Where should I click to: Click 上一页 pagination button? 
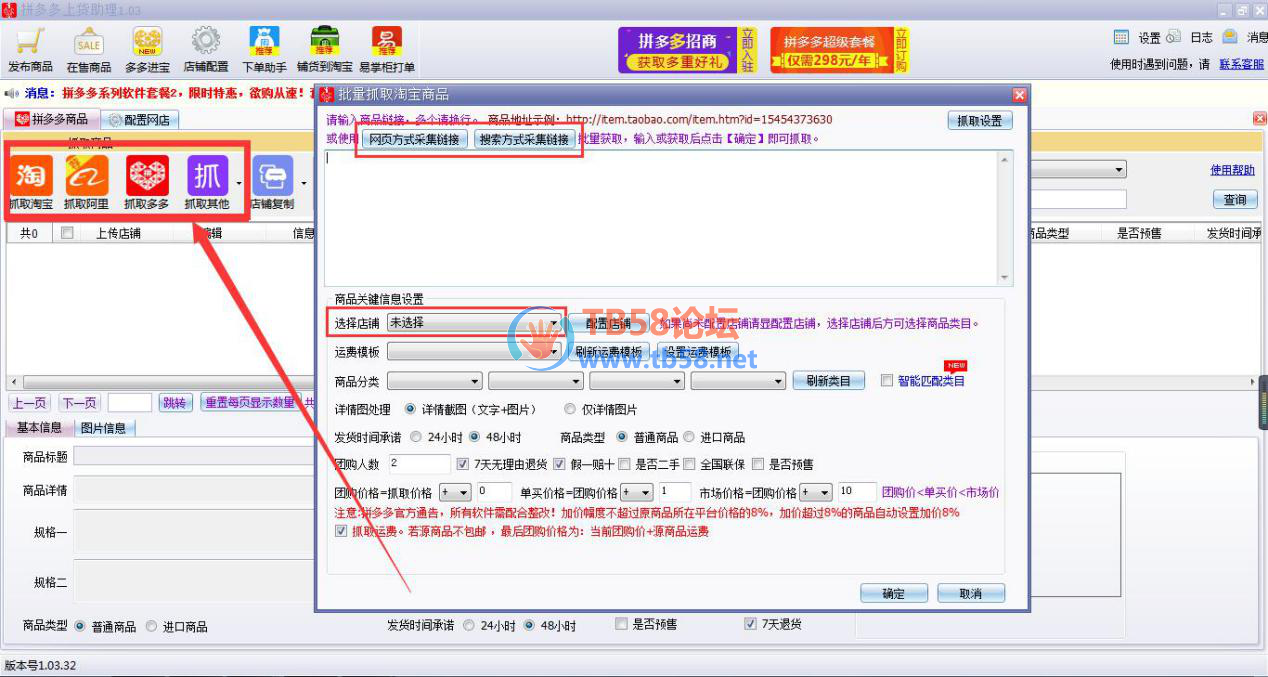coord(29,403)
